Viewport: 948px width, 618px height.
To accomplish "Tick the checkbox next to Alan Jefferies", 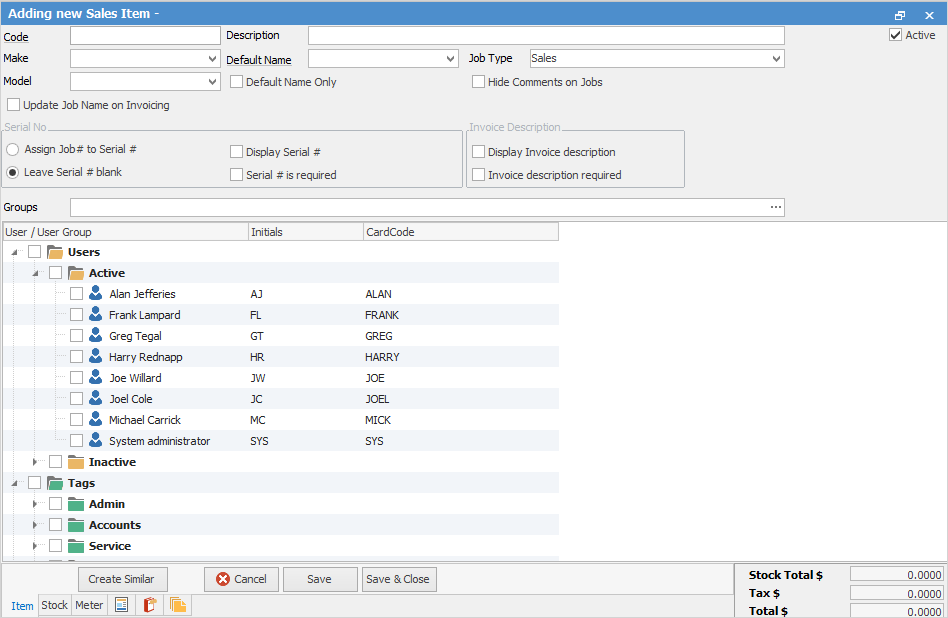I will [77, 294].
